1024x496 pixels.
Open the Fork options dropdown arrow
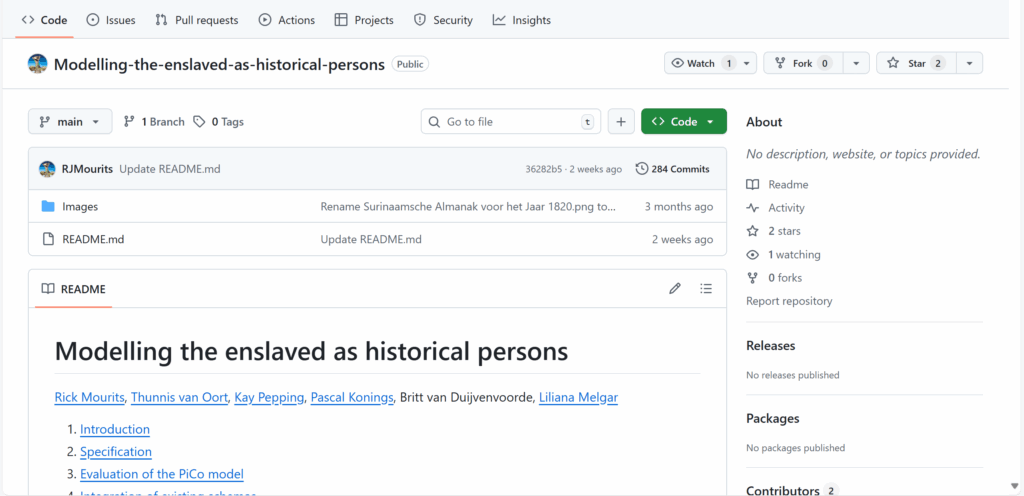click(855, 63)
